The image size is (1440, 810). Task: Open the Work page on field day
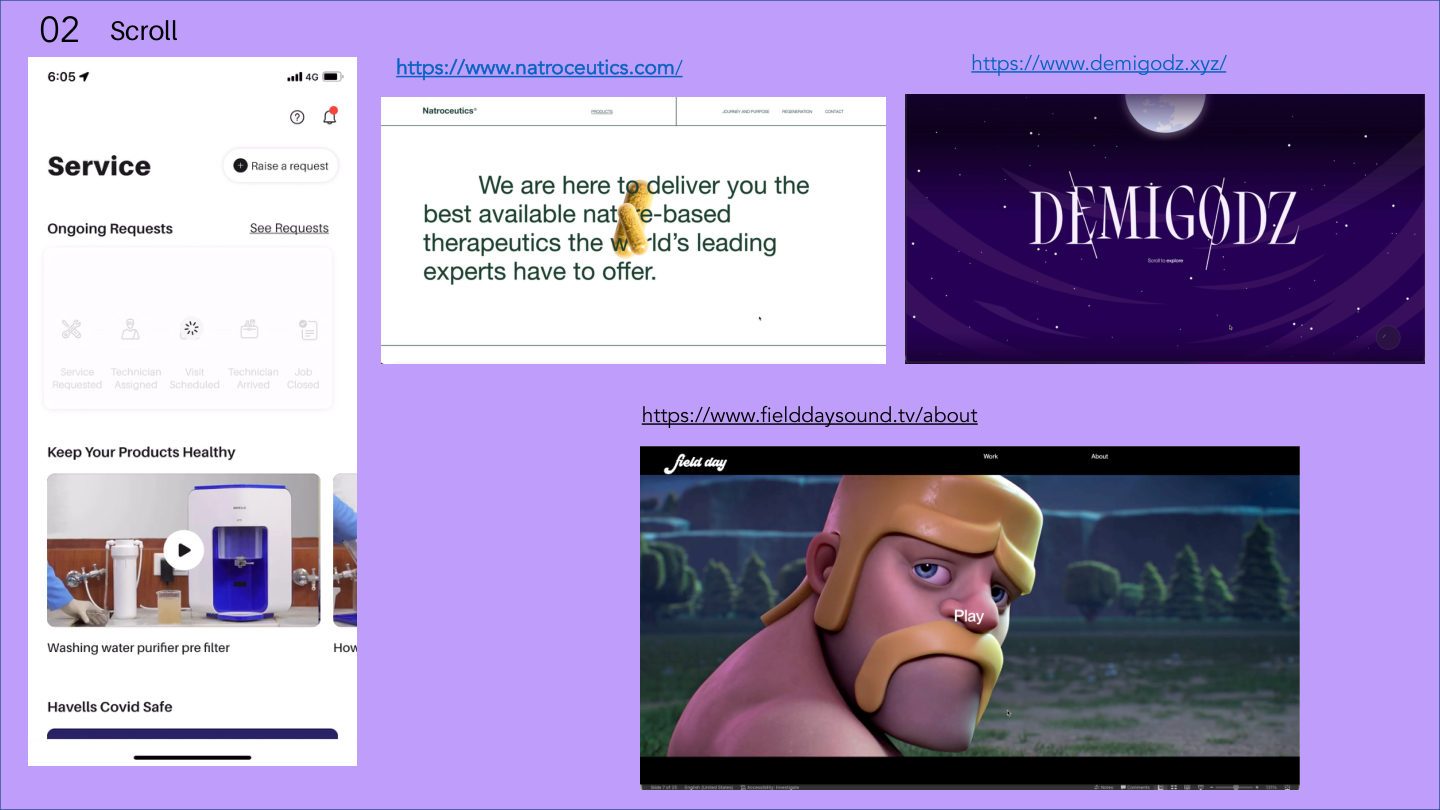[990, 457]
